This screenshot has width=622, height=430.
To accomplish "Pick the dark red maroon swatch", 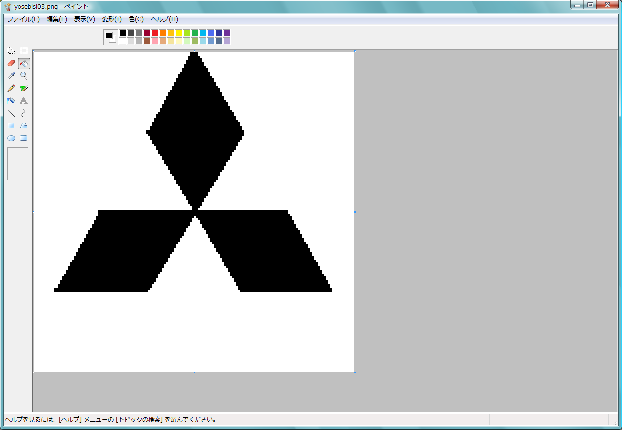I will 147,33.
